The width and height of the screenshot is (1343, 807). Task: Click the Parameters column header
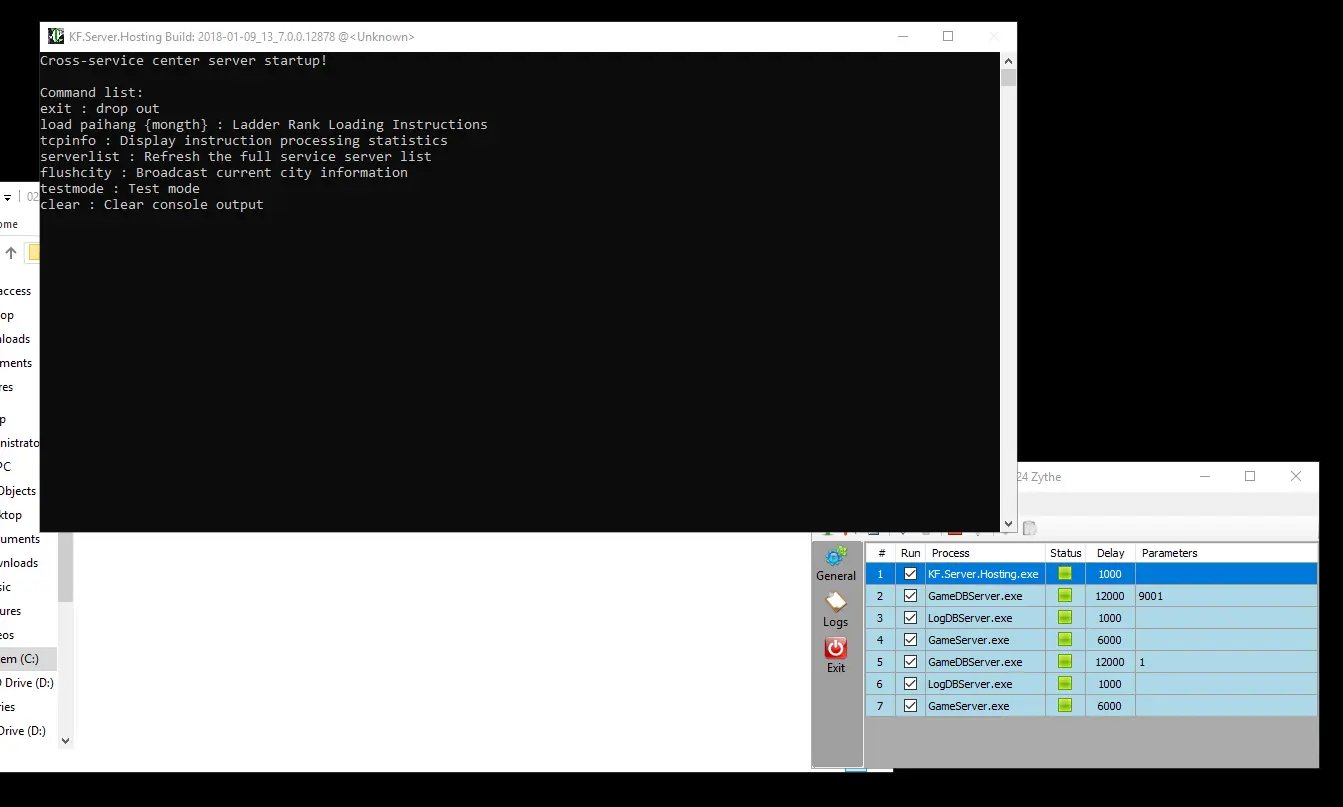tap(1226, 553)
